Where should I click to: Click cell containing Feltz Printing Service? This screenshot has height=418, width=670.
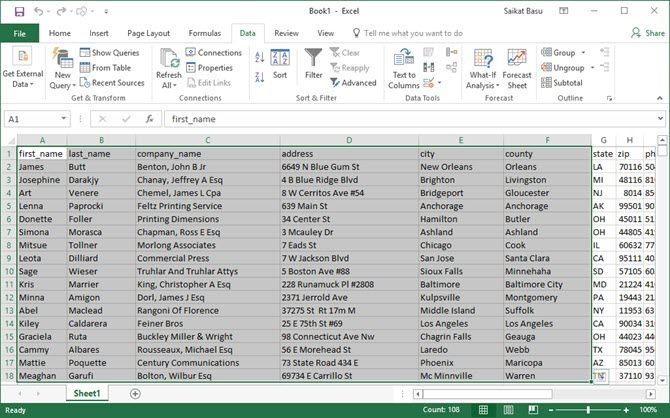[x=207, y=206]
